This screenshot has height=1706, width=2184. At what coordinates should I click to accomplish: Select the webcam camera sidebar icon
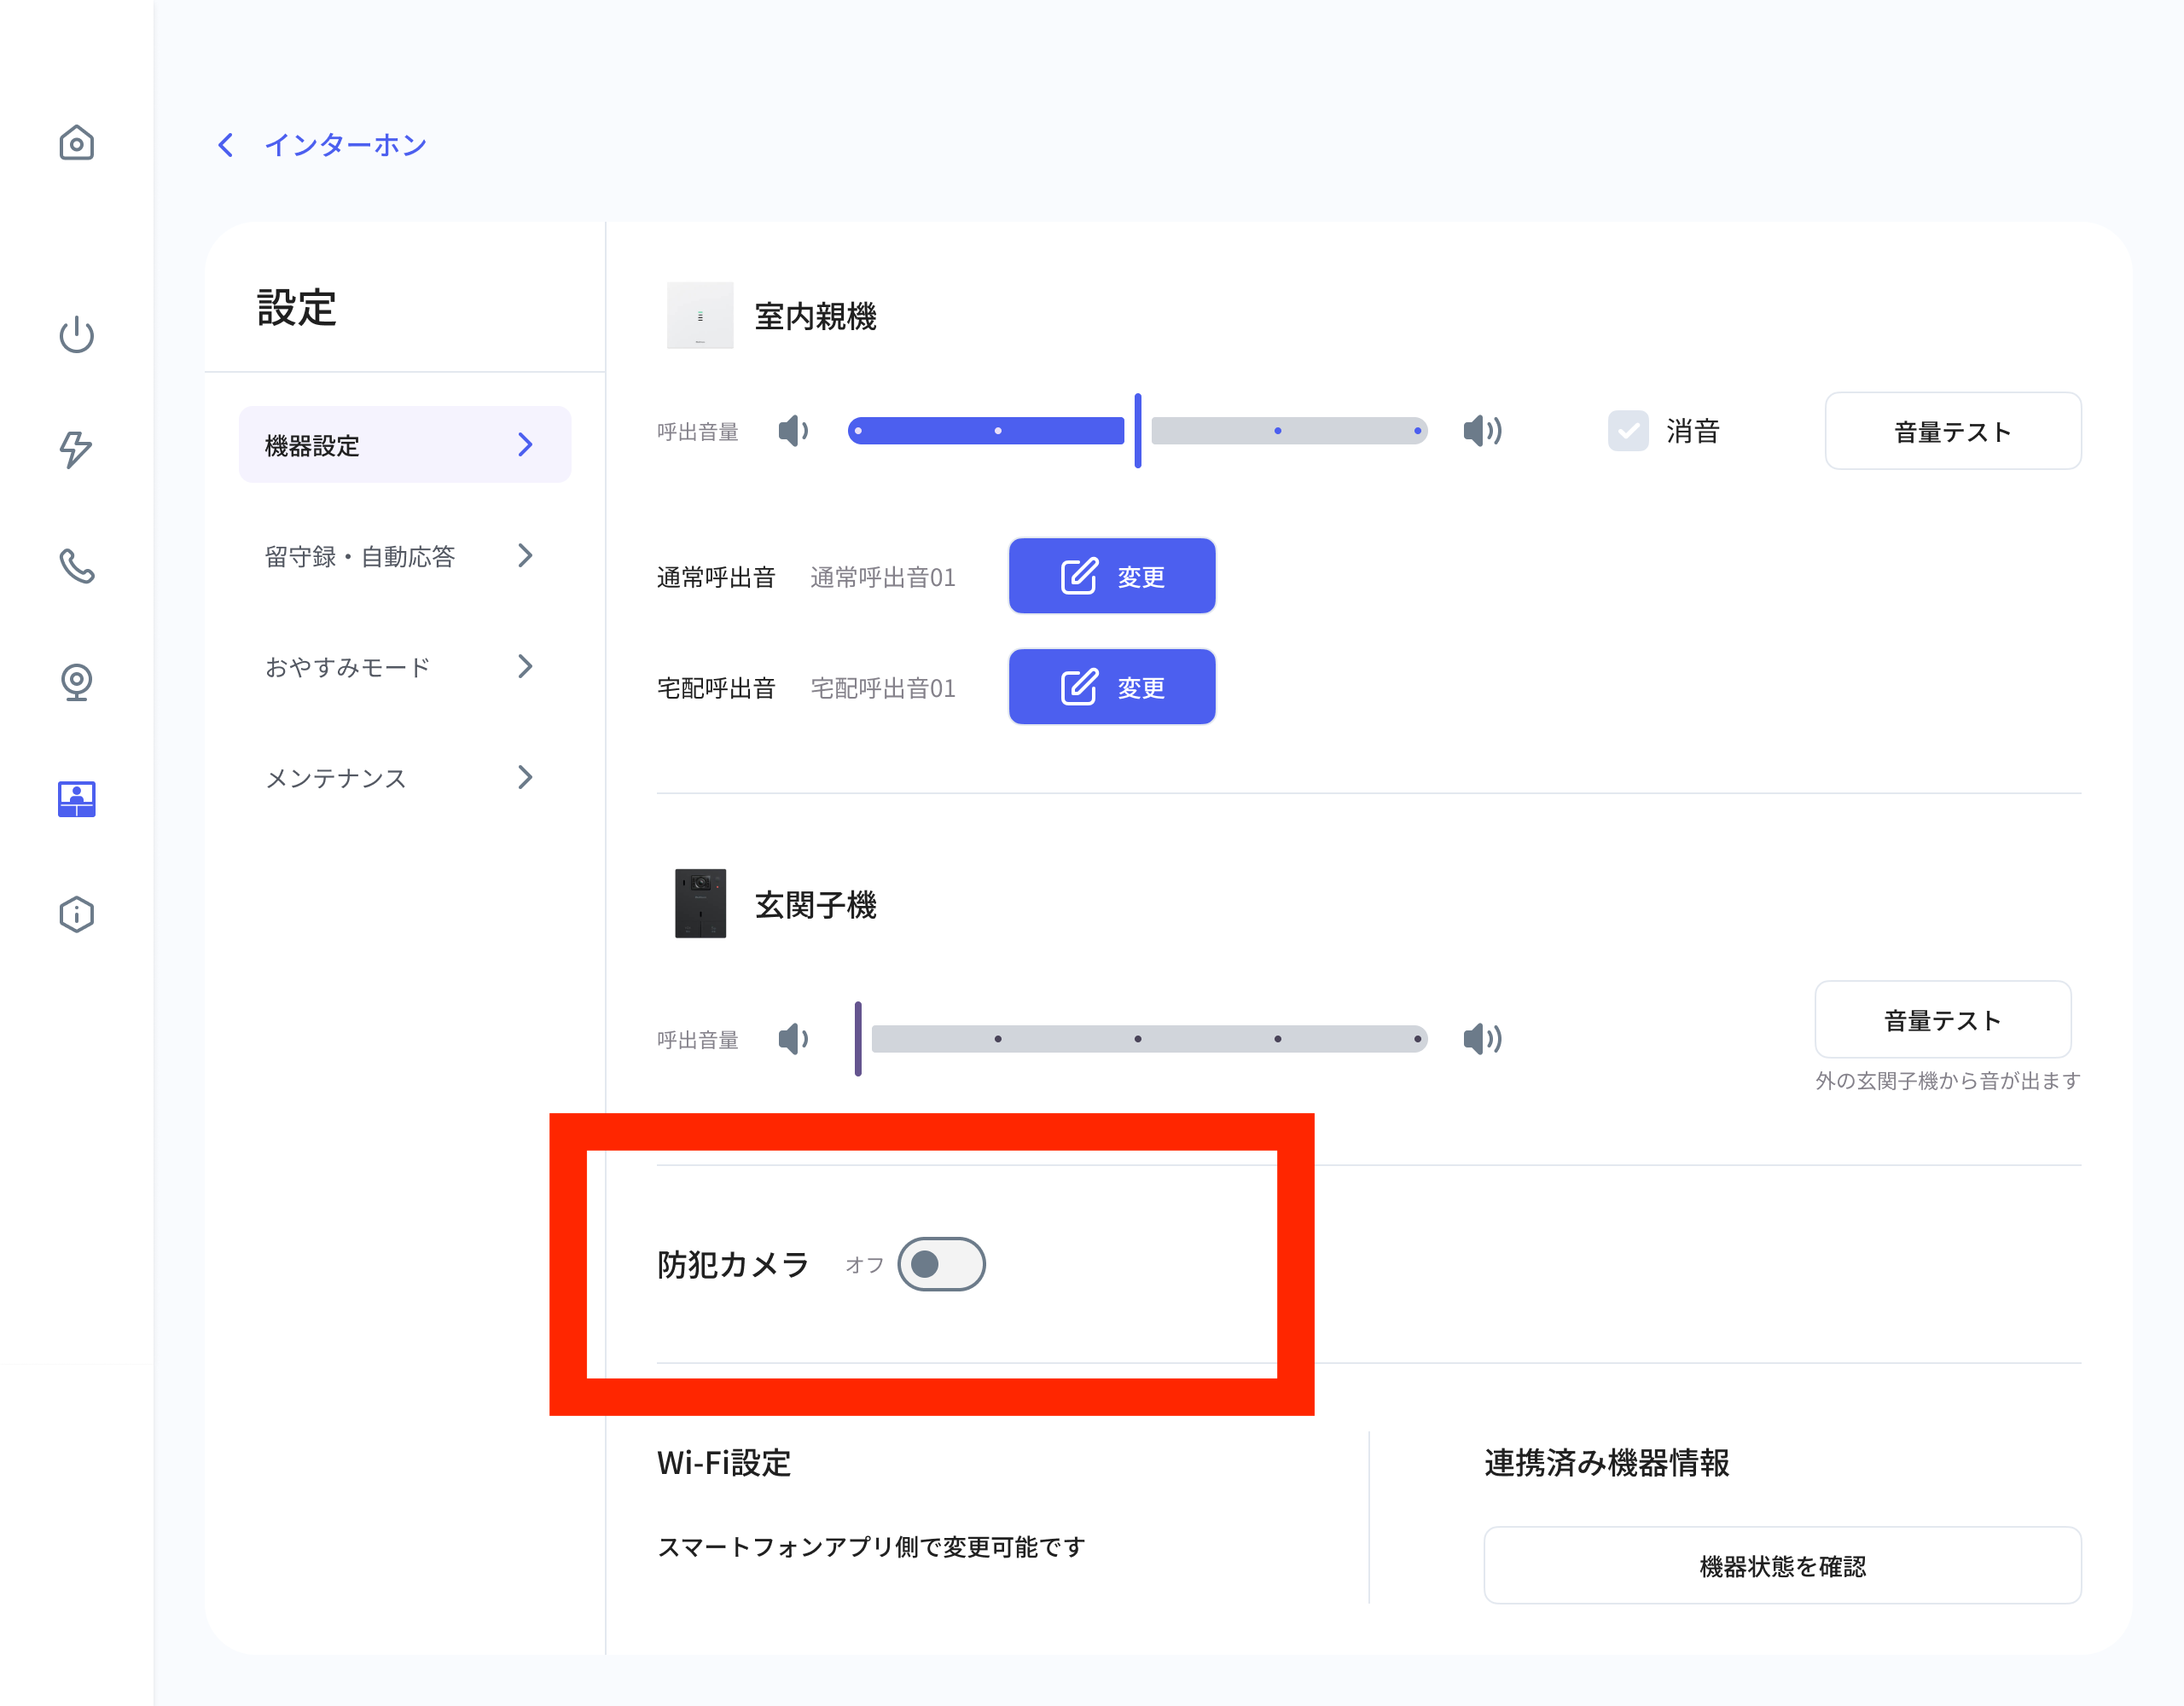point(77,682)
